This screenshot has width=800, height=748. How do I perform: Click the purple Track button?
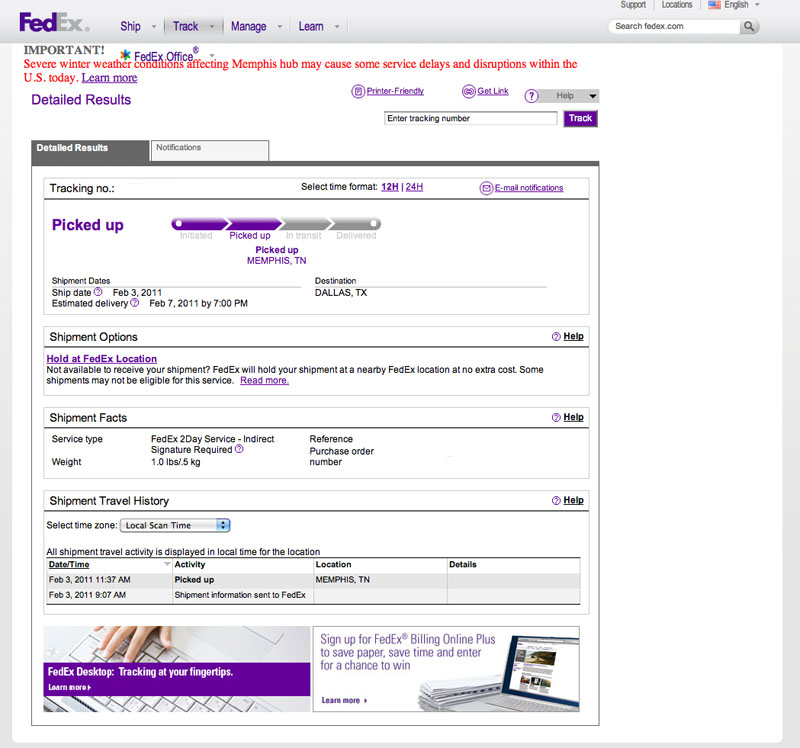(581, 118)
